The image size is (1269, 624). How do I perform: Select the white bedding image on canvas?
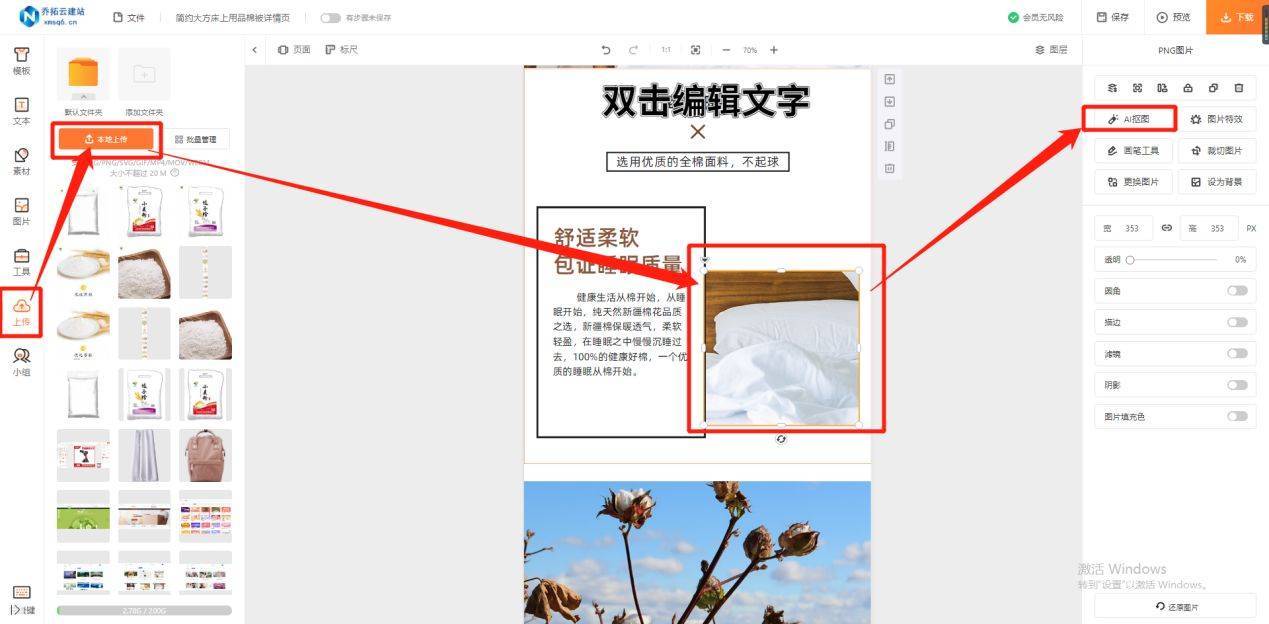pos(781,348)
